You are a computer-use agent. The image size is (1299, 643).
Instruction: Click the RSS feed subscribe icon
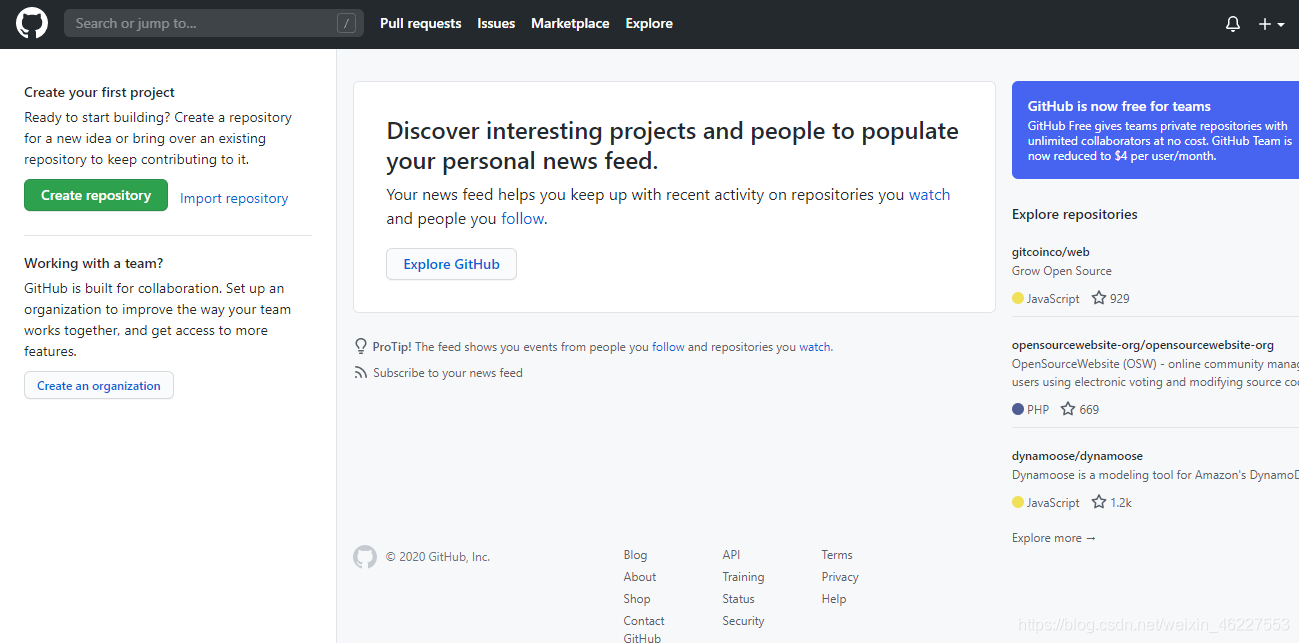[x=361, y=372]
